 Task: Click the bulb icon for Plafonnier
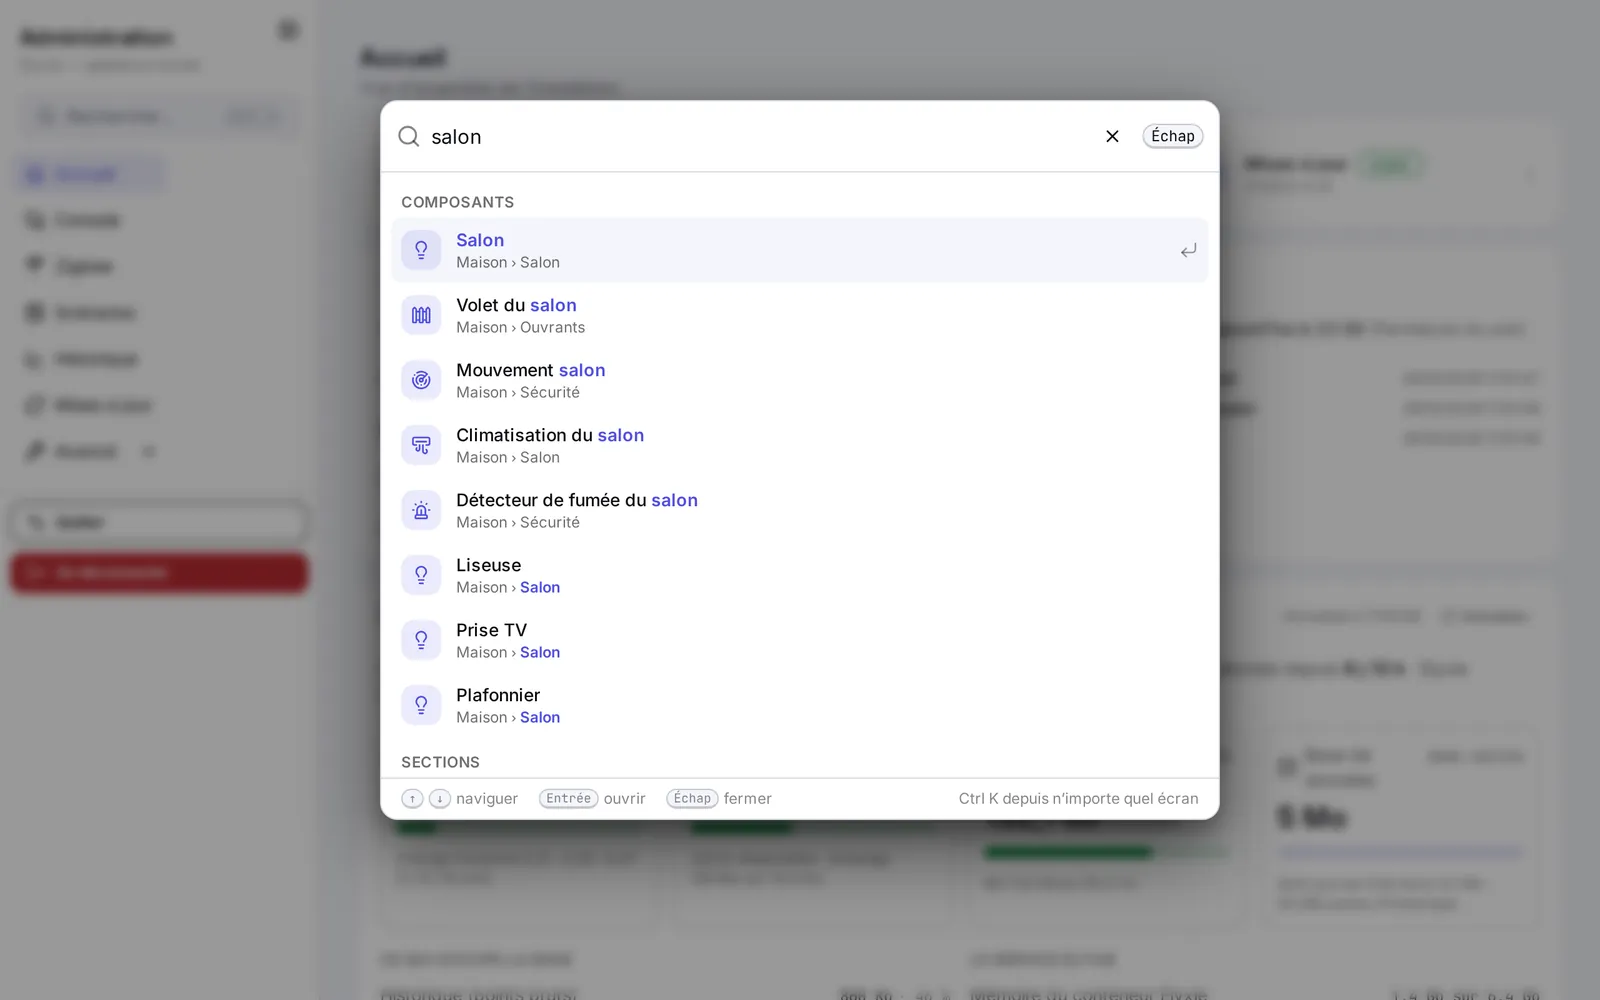pyautogui.click(x=421, y=705)
